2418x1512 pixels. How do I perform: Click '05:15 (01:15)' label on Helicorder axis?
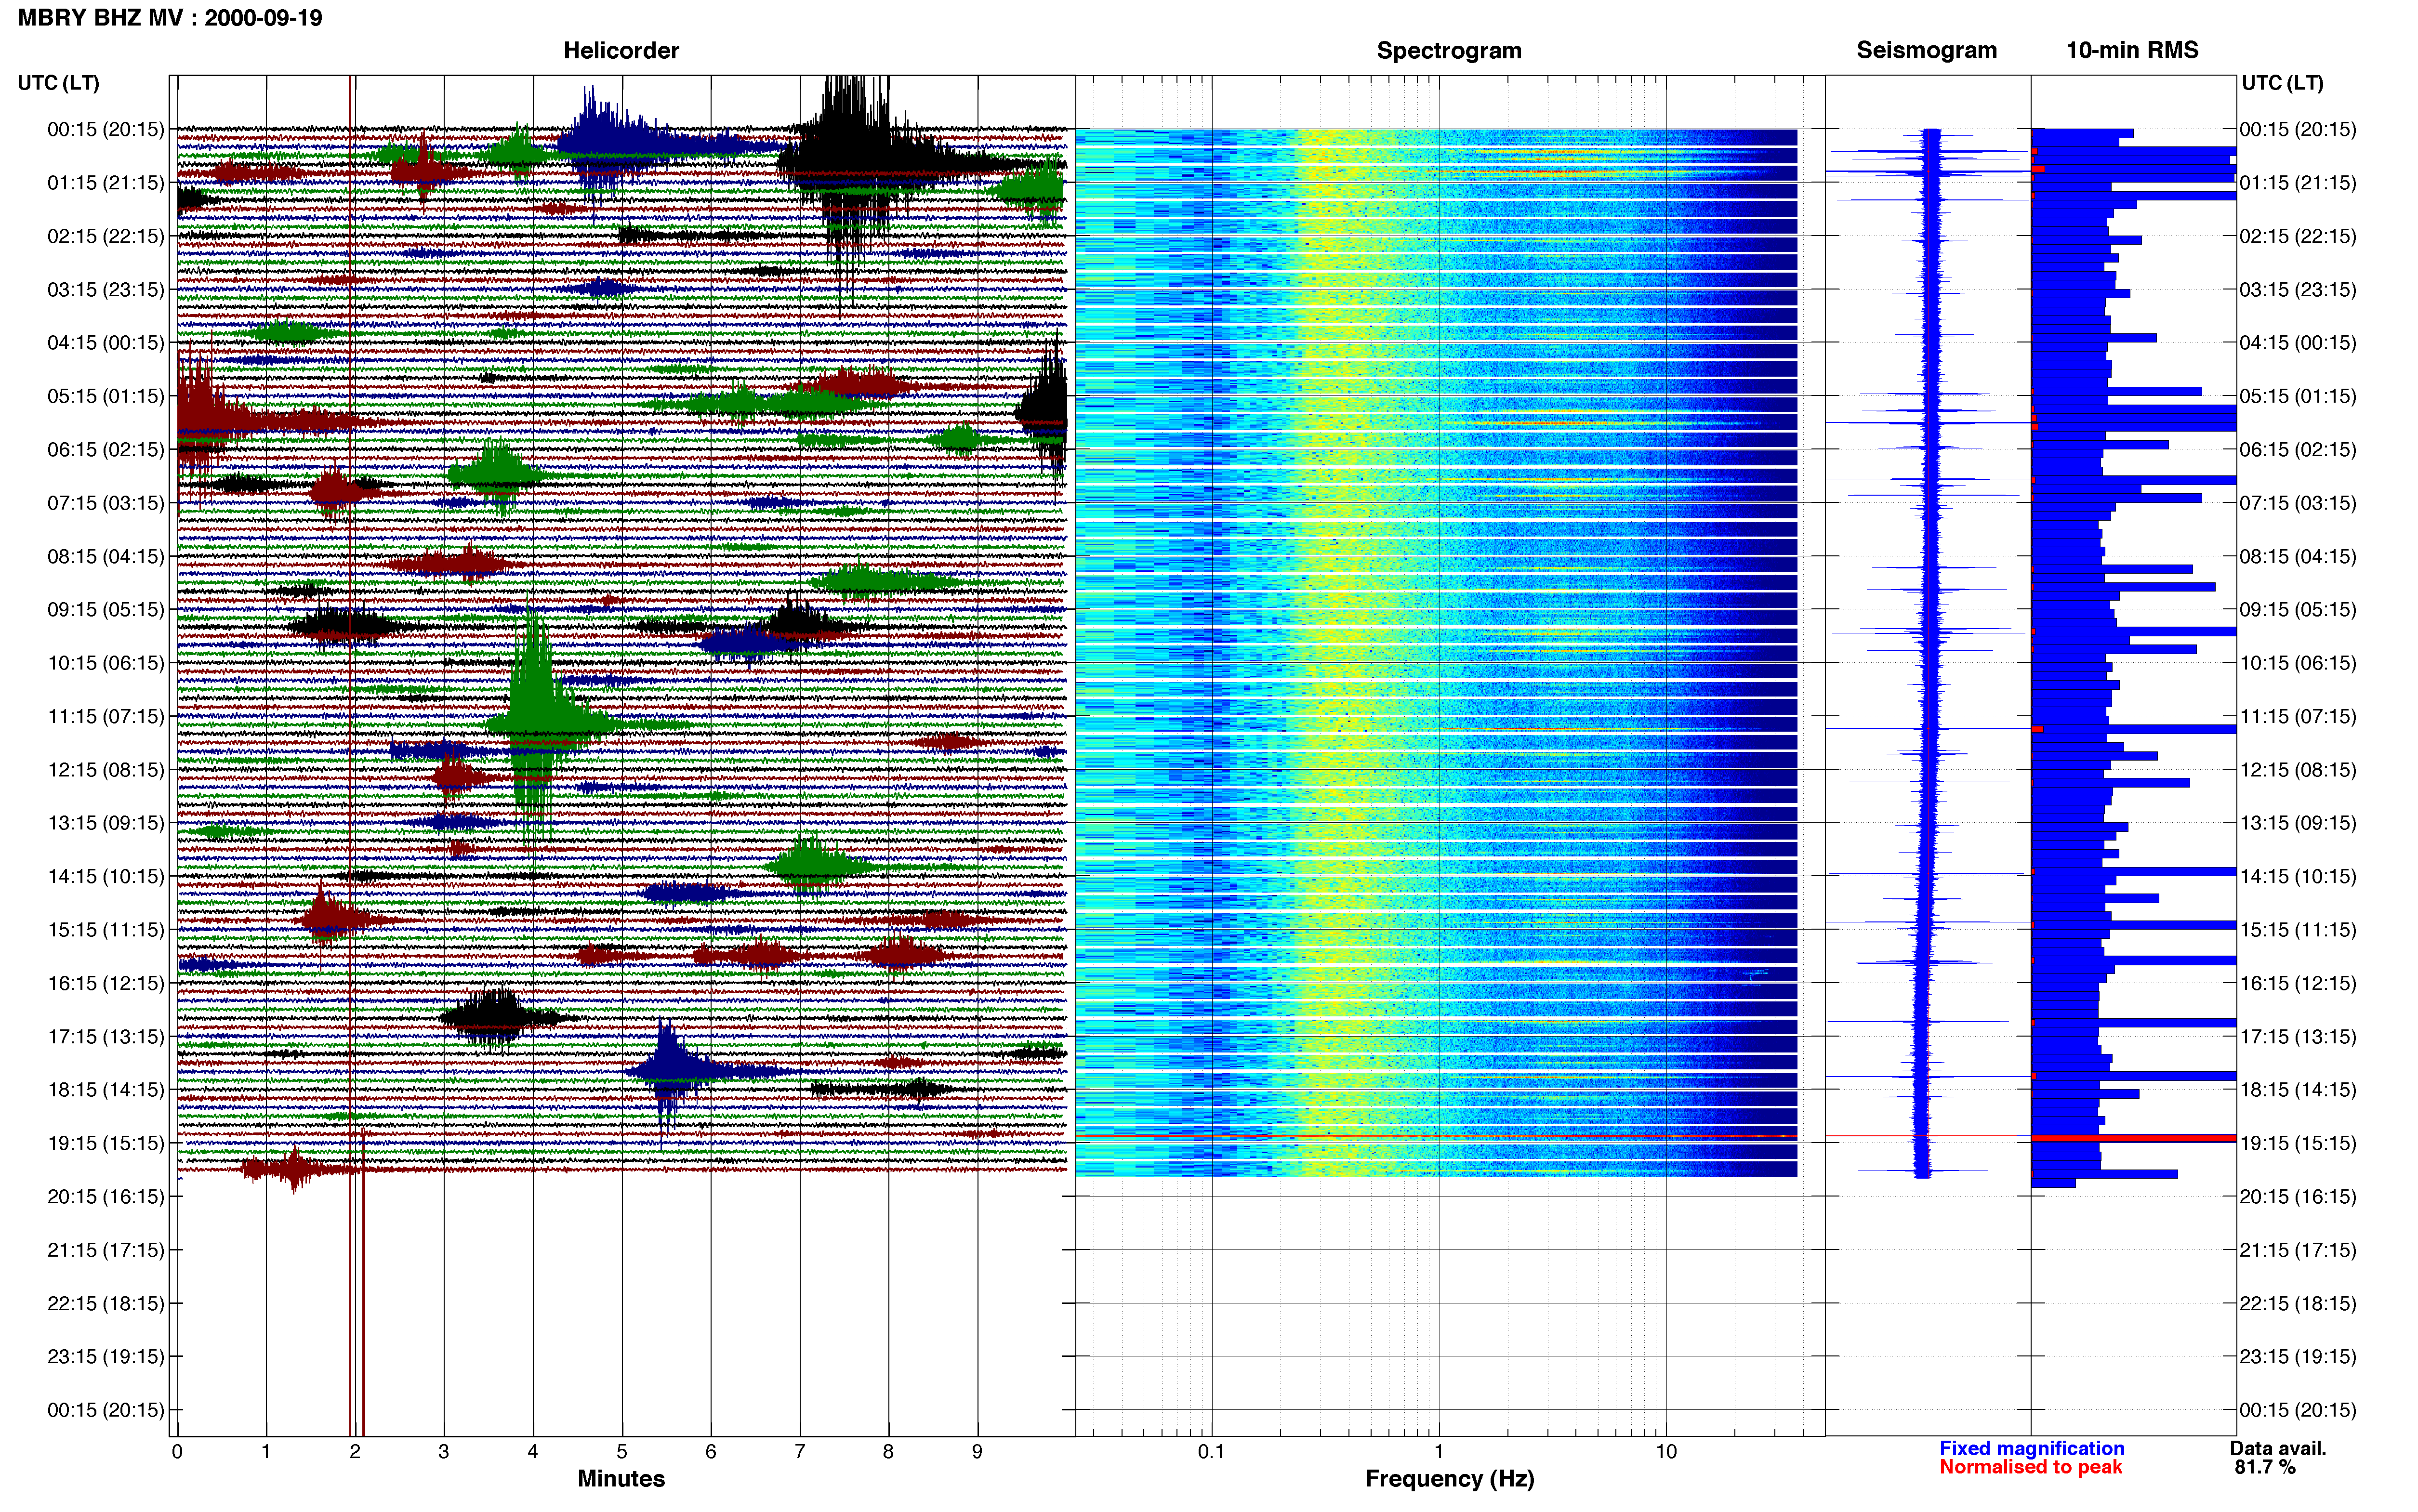[x=105, y=396]
